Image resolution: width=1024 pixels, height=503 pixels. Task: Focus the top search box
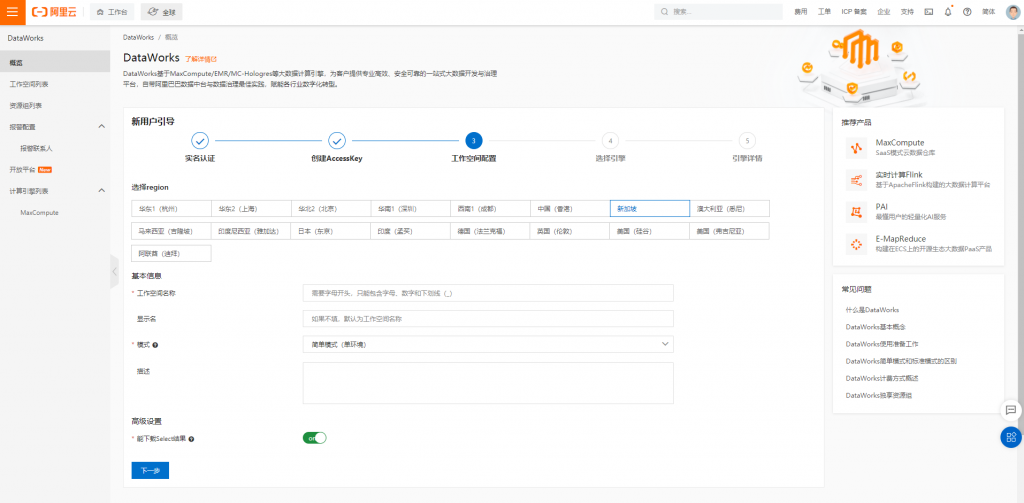coord(718,12)
